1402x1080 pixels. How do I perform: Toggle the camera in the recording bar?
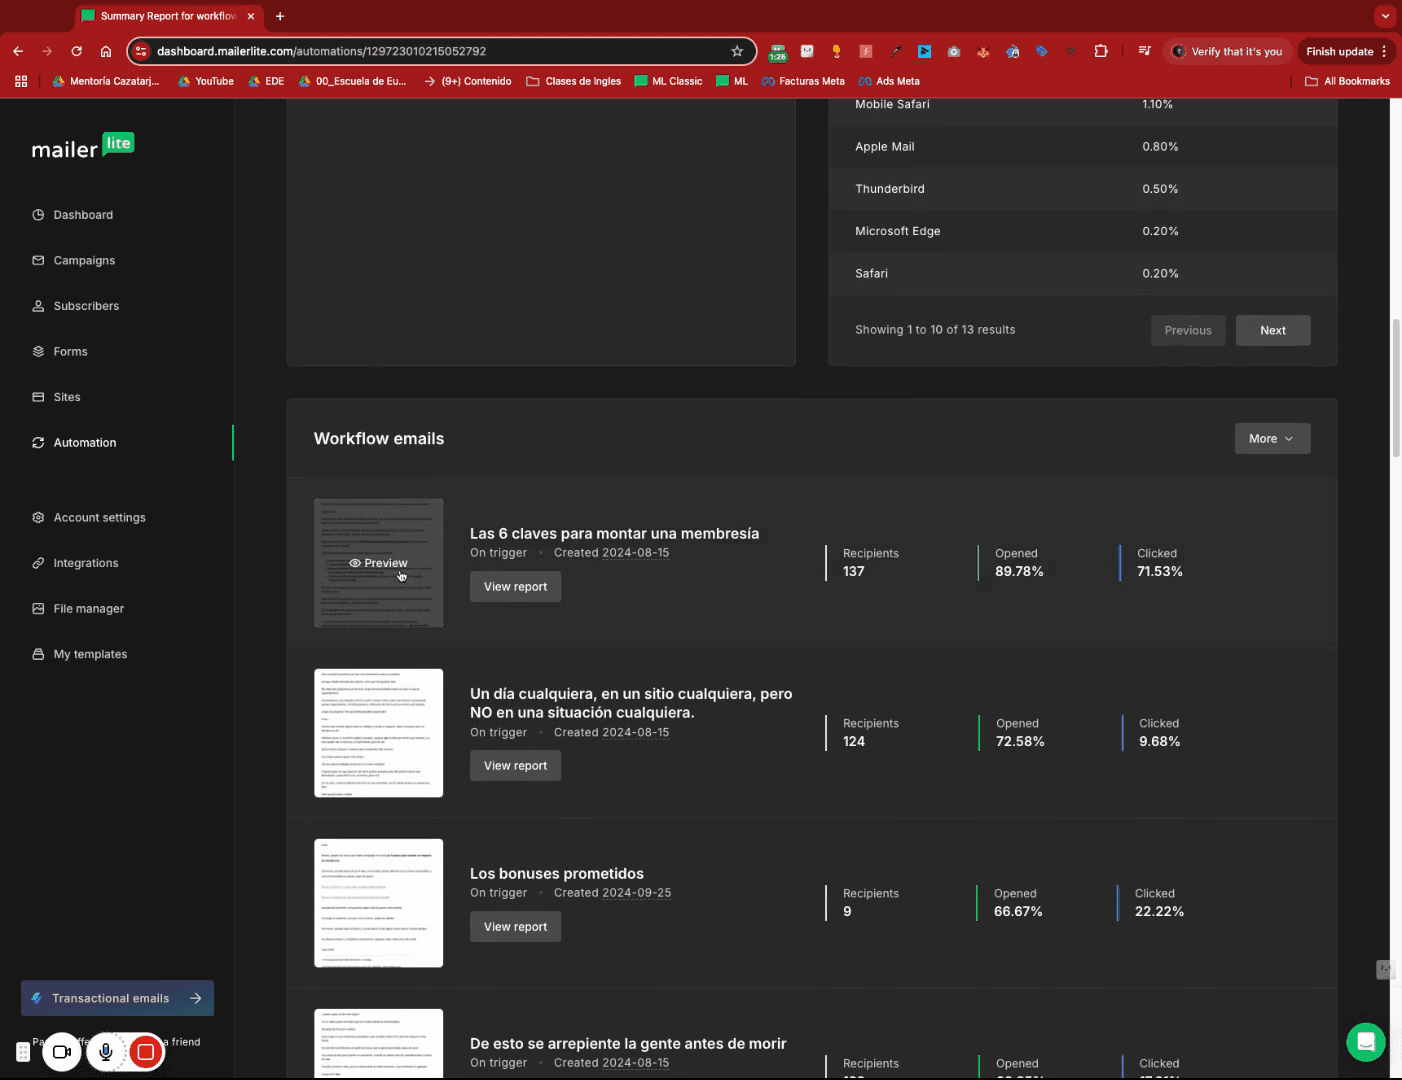coord(62,1051)
